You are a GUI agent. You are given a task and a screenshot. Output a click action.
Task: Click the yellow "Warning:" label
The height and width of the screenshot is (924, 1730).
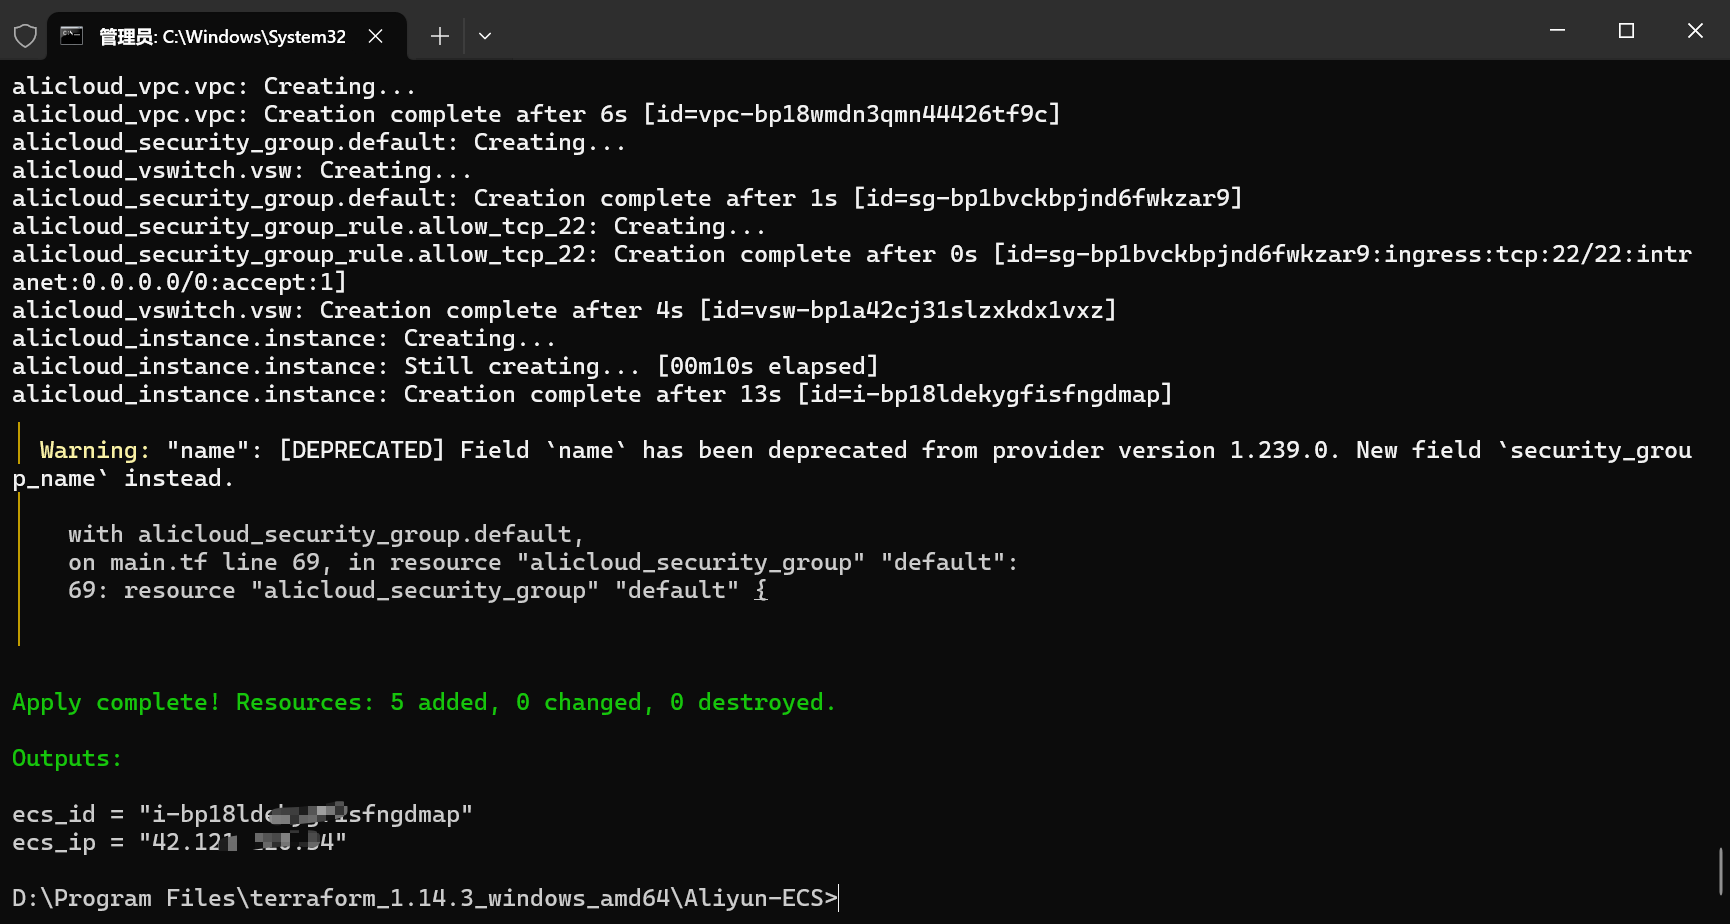(x=94, y=450)
